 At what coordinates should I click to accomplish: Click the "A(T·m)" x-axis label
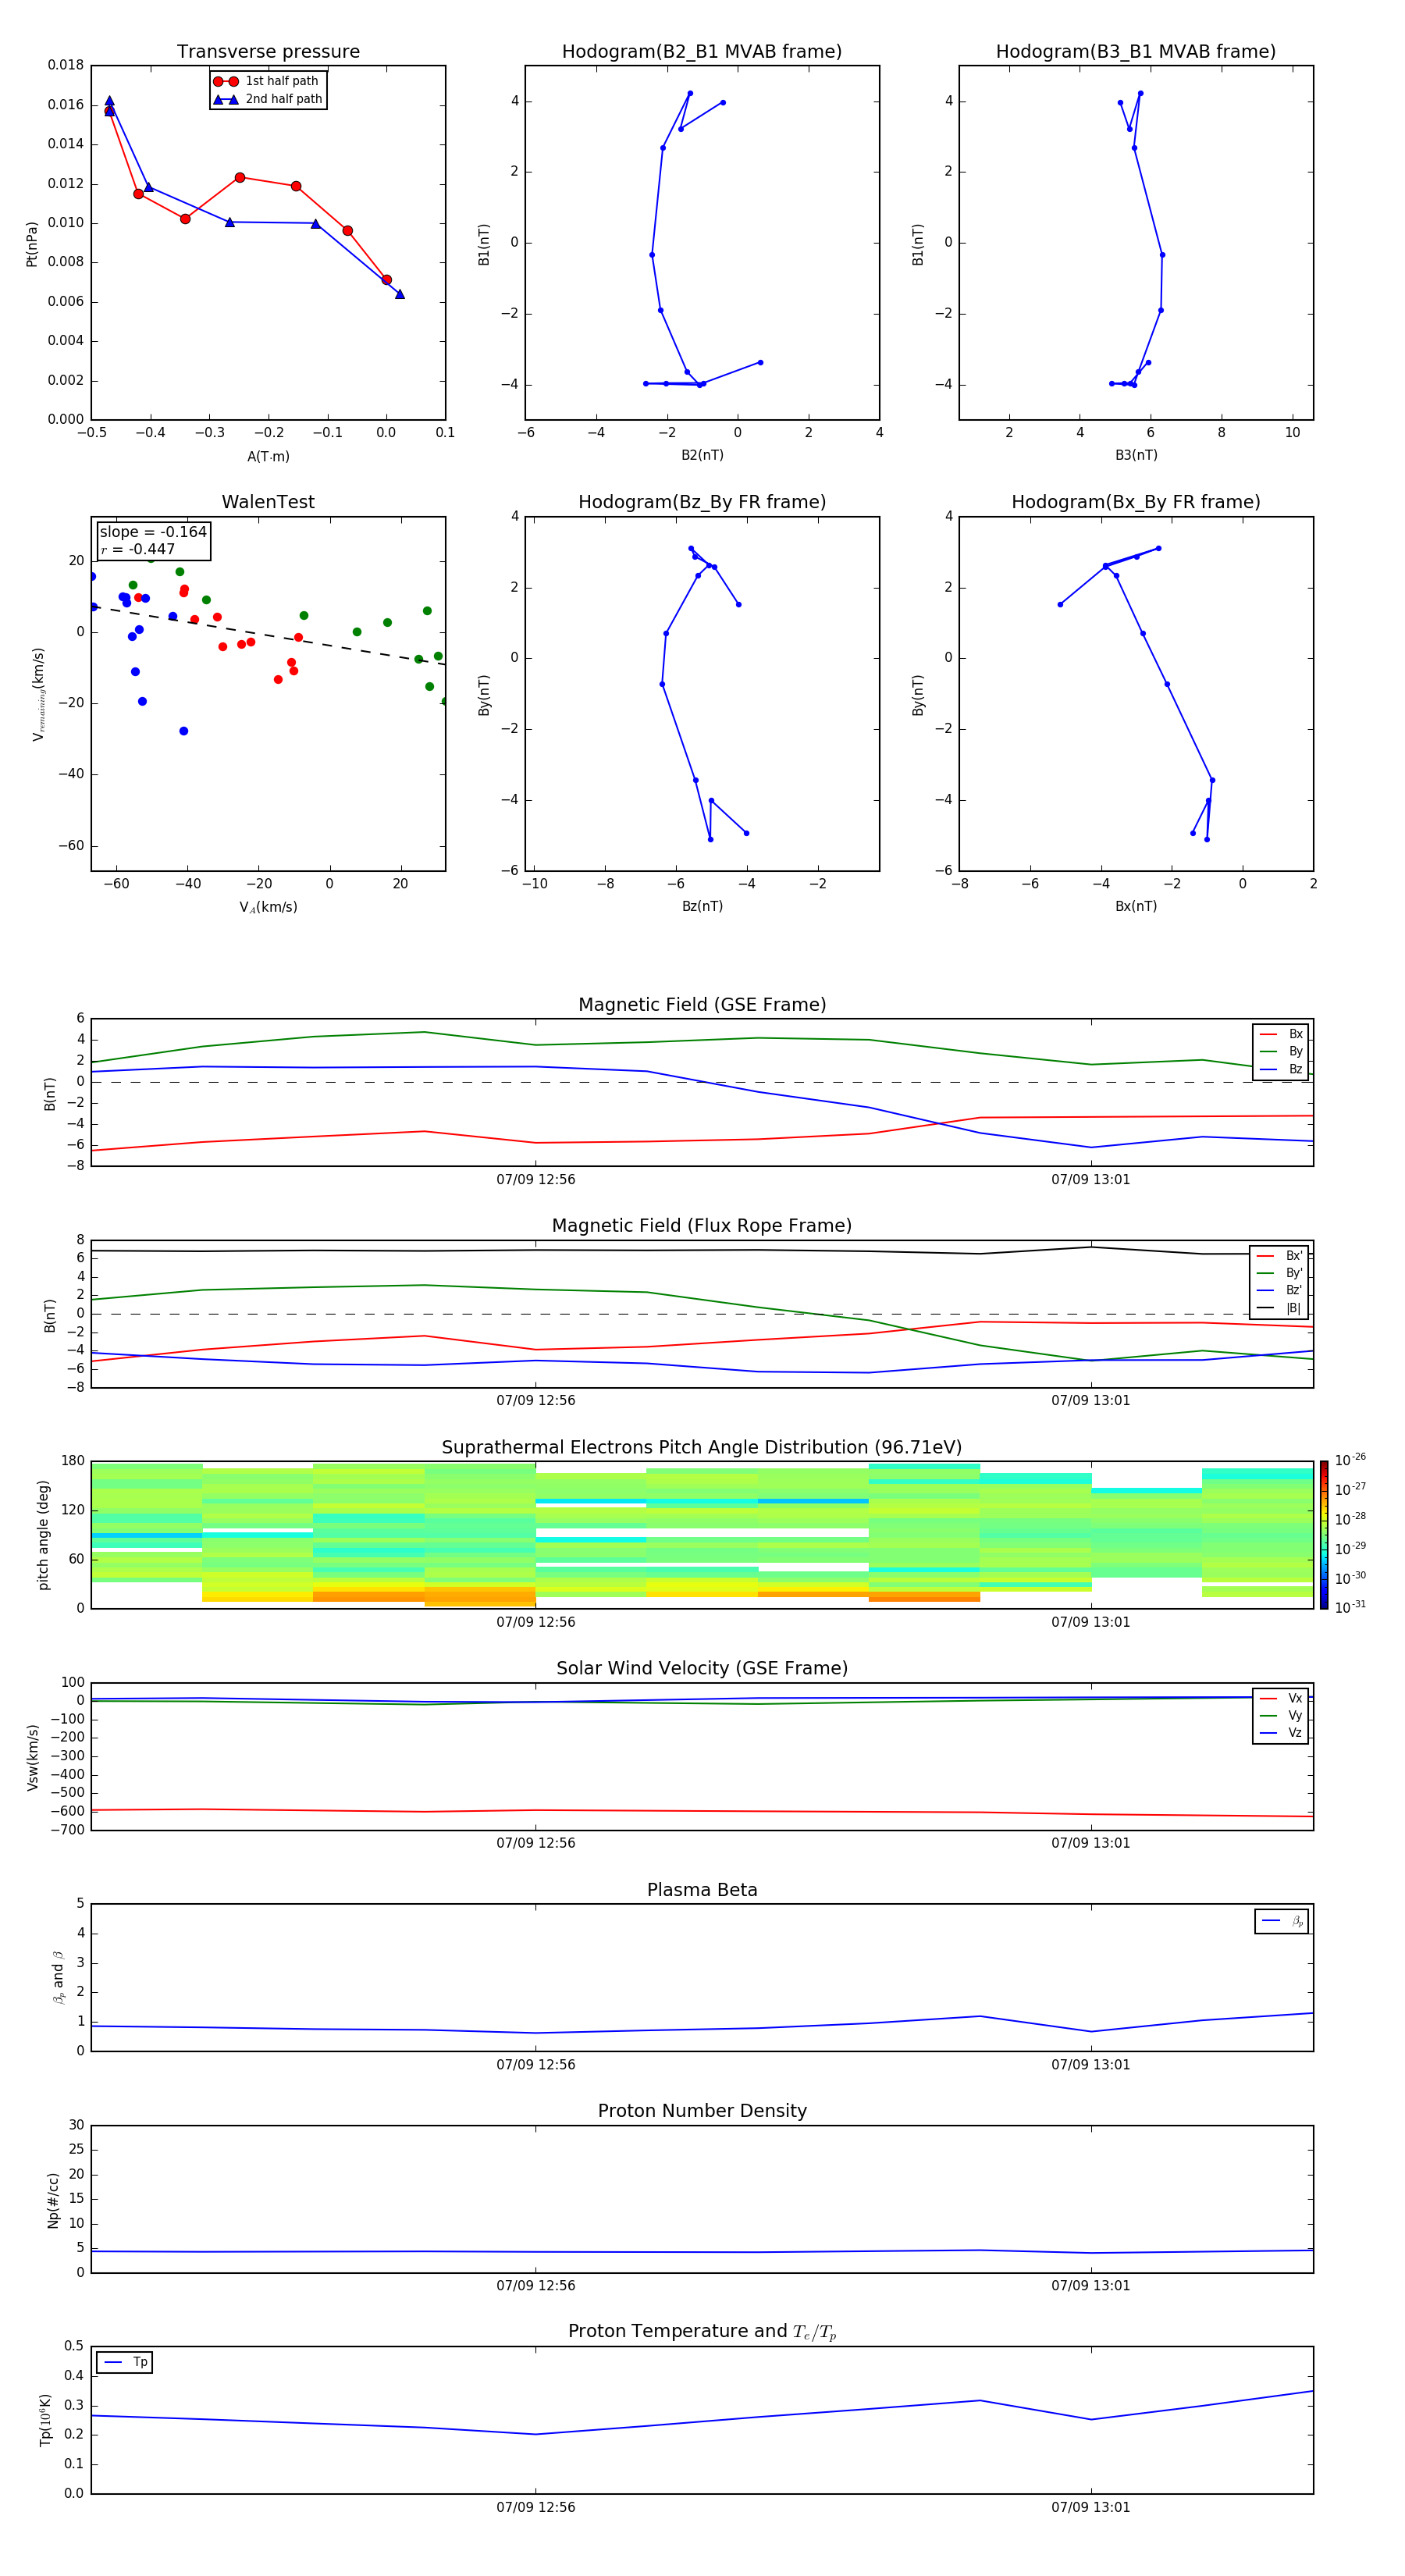coord(268,457)
